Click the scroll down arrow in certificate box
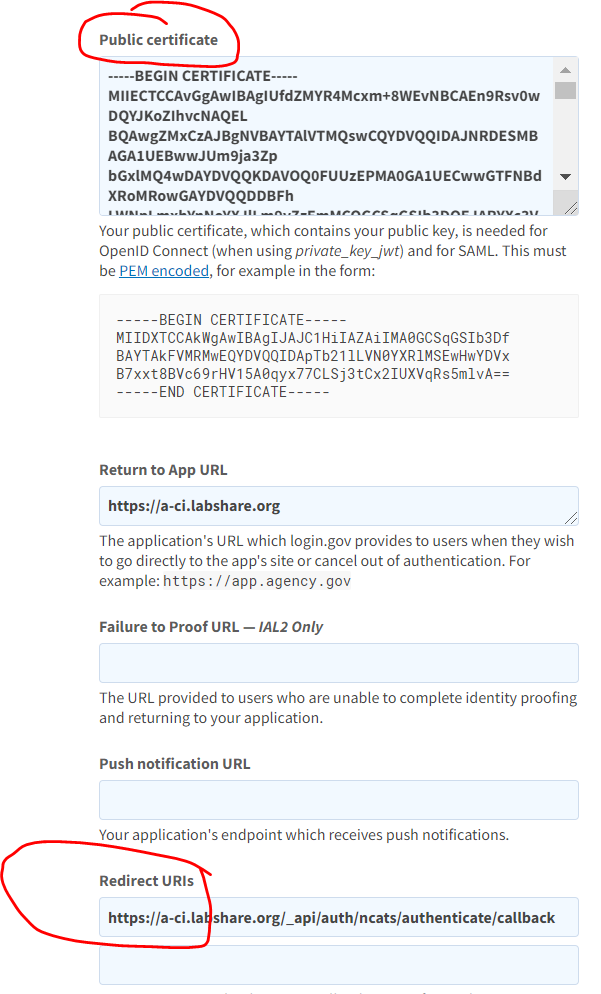This screenshot has width=601, height=994. pyautogui.click(x=565, y=176)
